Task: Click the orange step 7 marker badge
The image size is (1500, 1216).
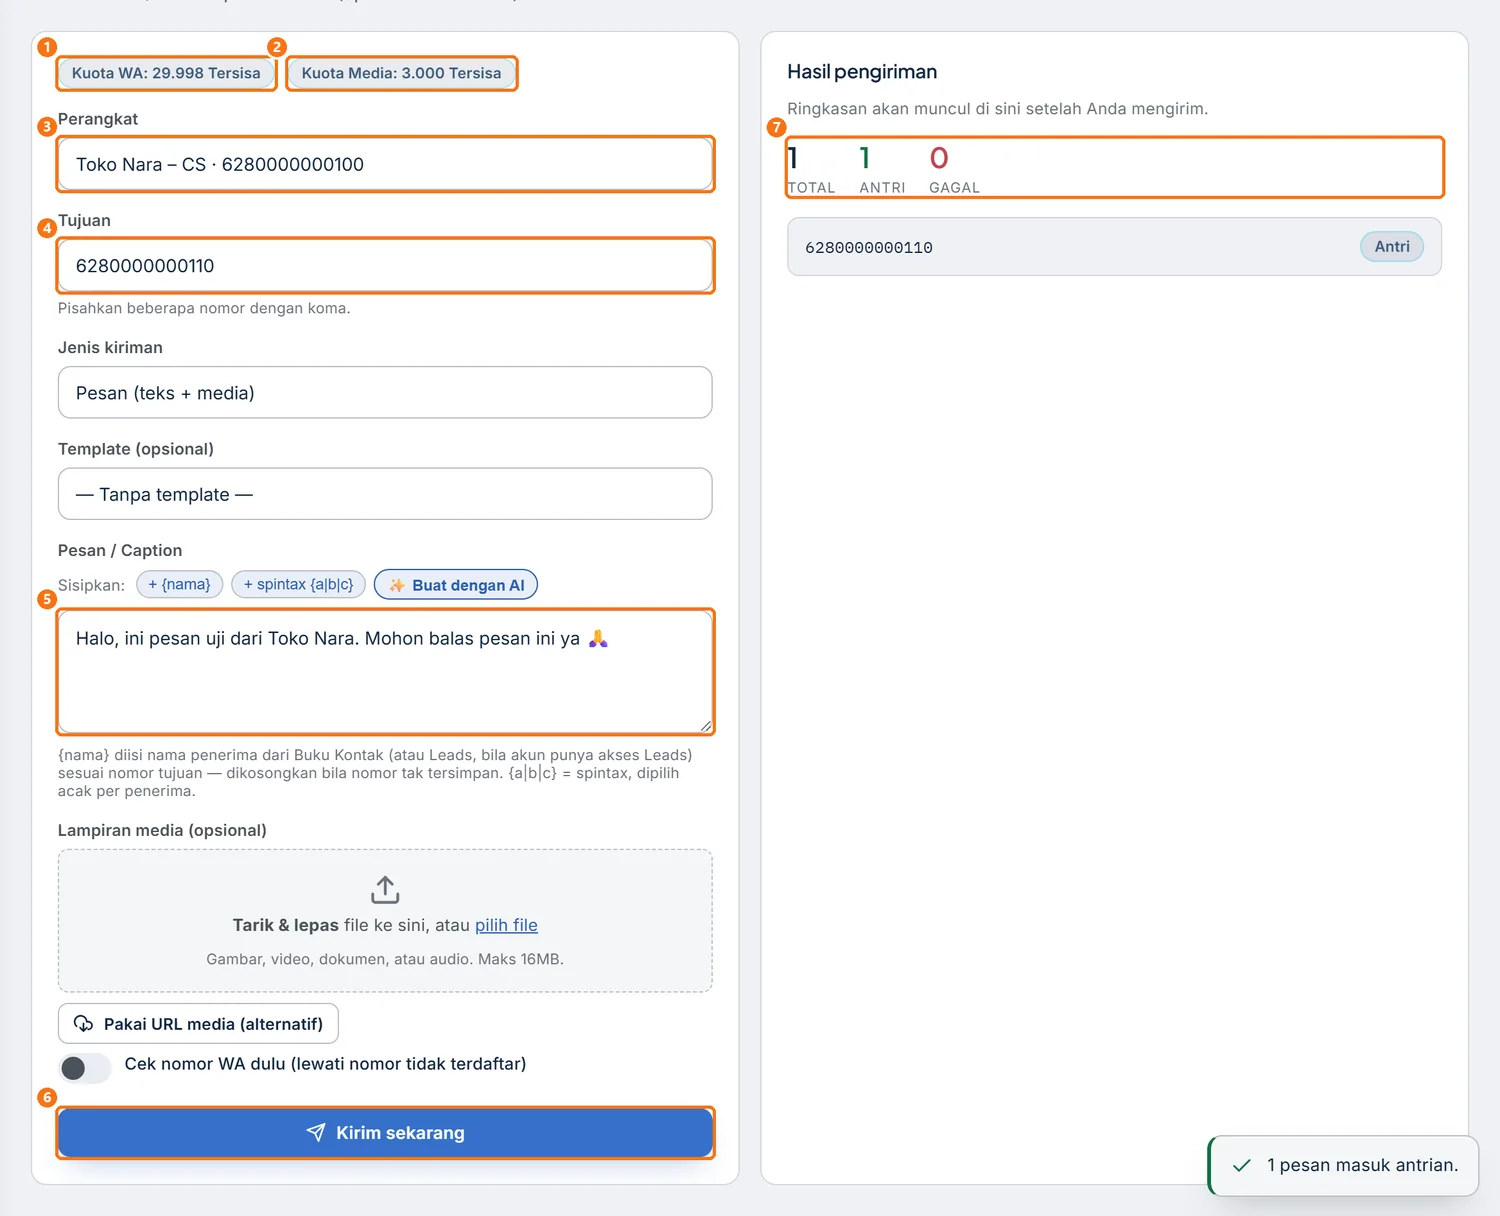Action: click(776, 127)
